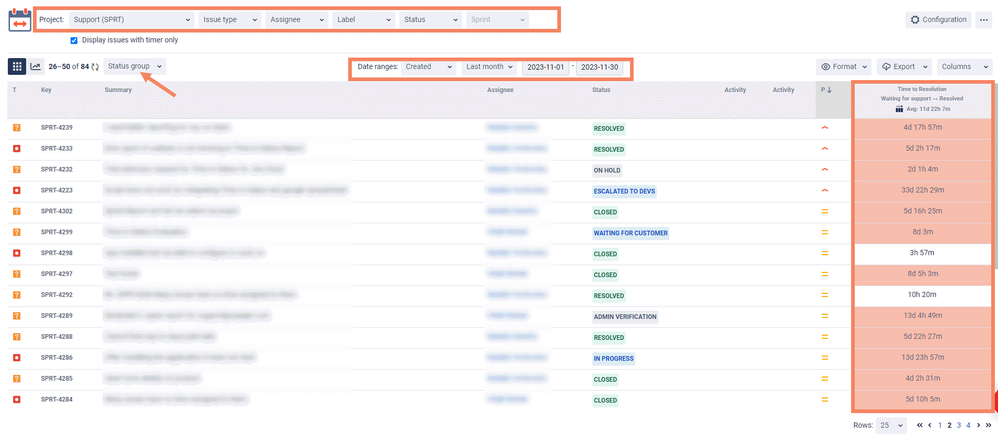The height and width of the screenshot is (444, 998).
Task: Click issue type icon of SPRT-4233
Action: [17, 149]
